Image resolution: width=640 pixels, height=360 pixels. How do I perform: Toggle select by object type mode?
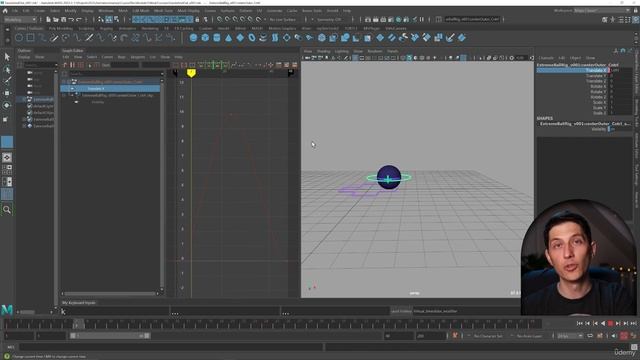point(109,19)
